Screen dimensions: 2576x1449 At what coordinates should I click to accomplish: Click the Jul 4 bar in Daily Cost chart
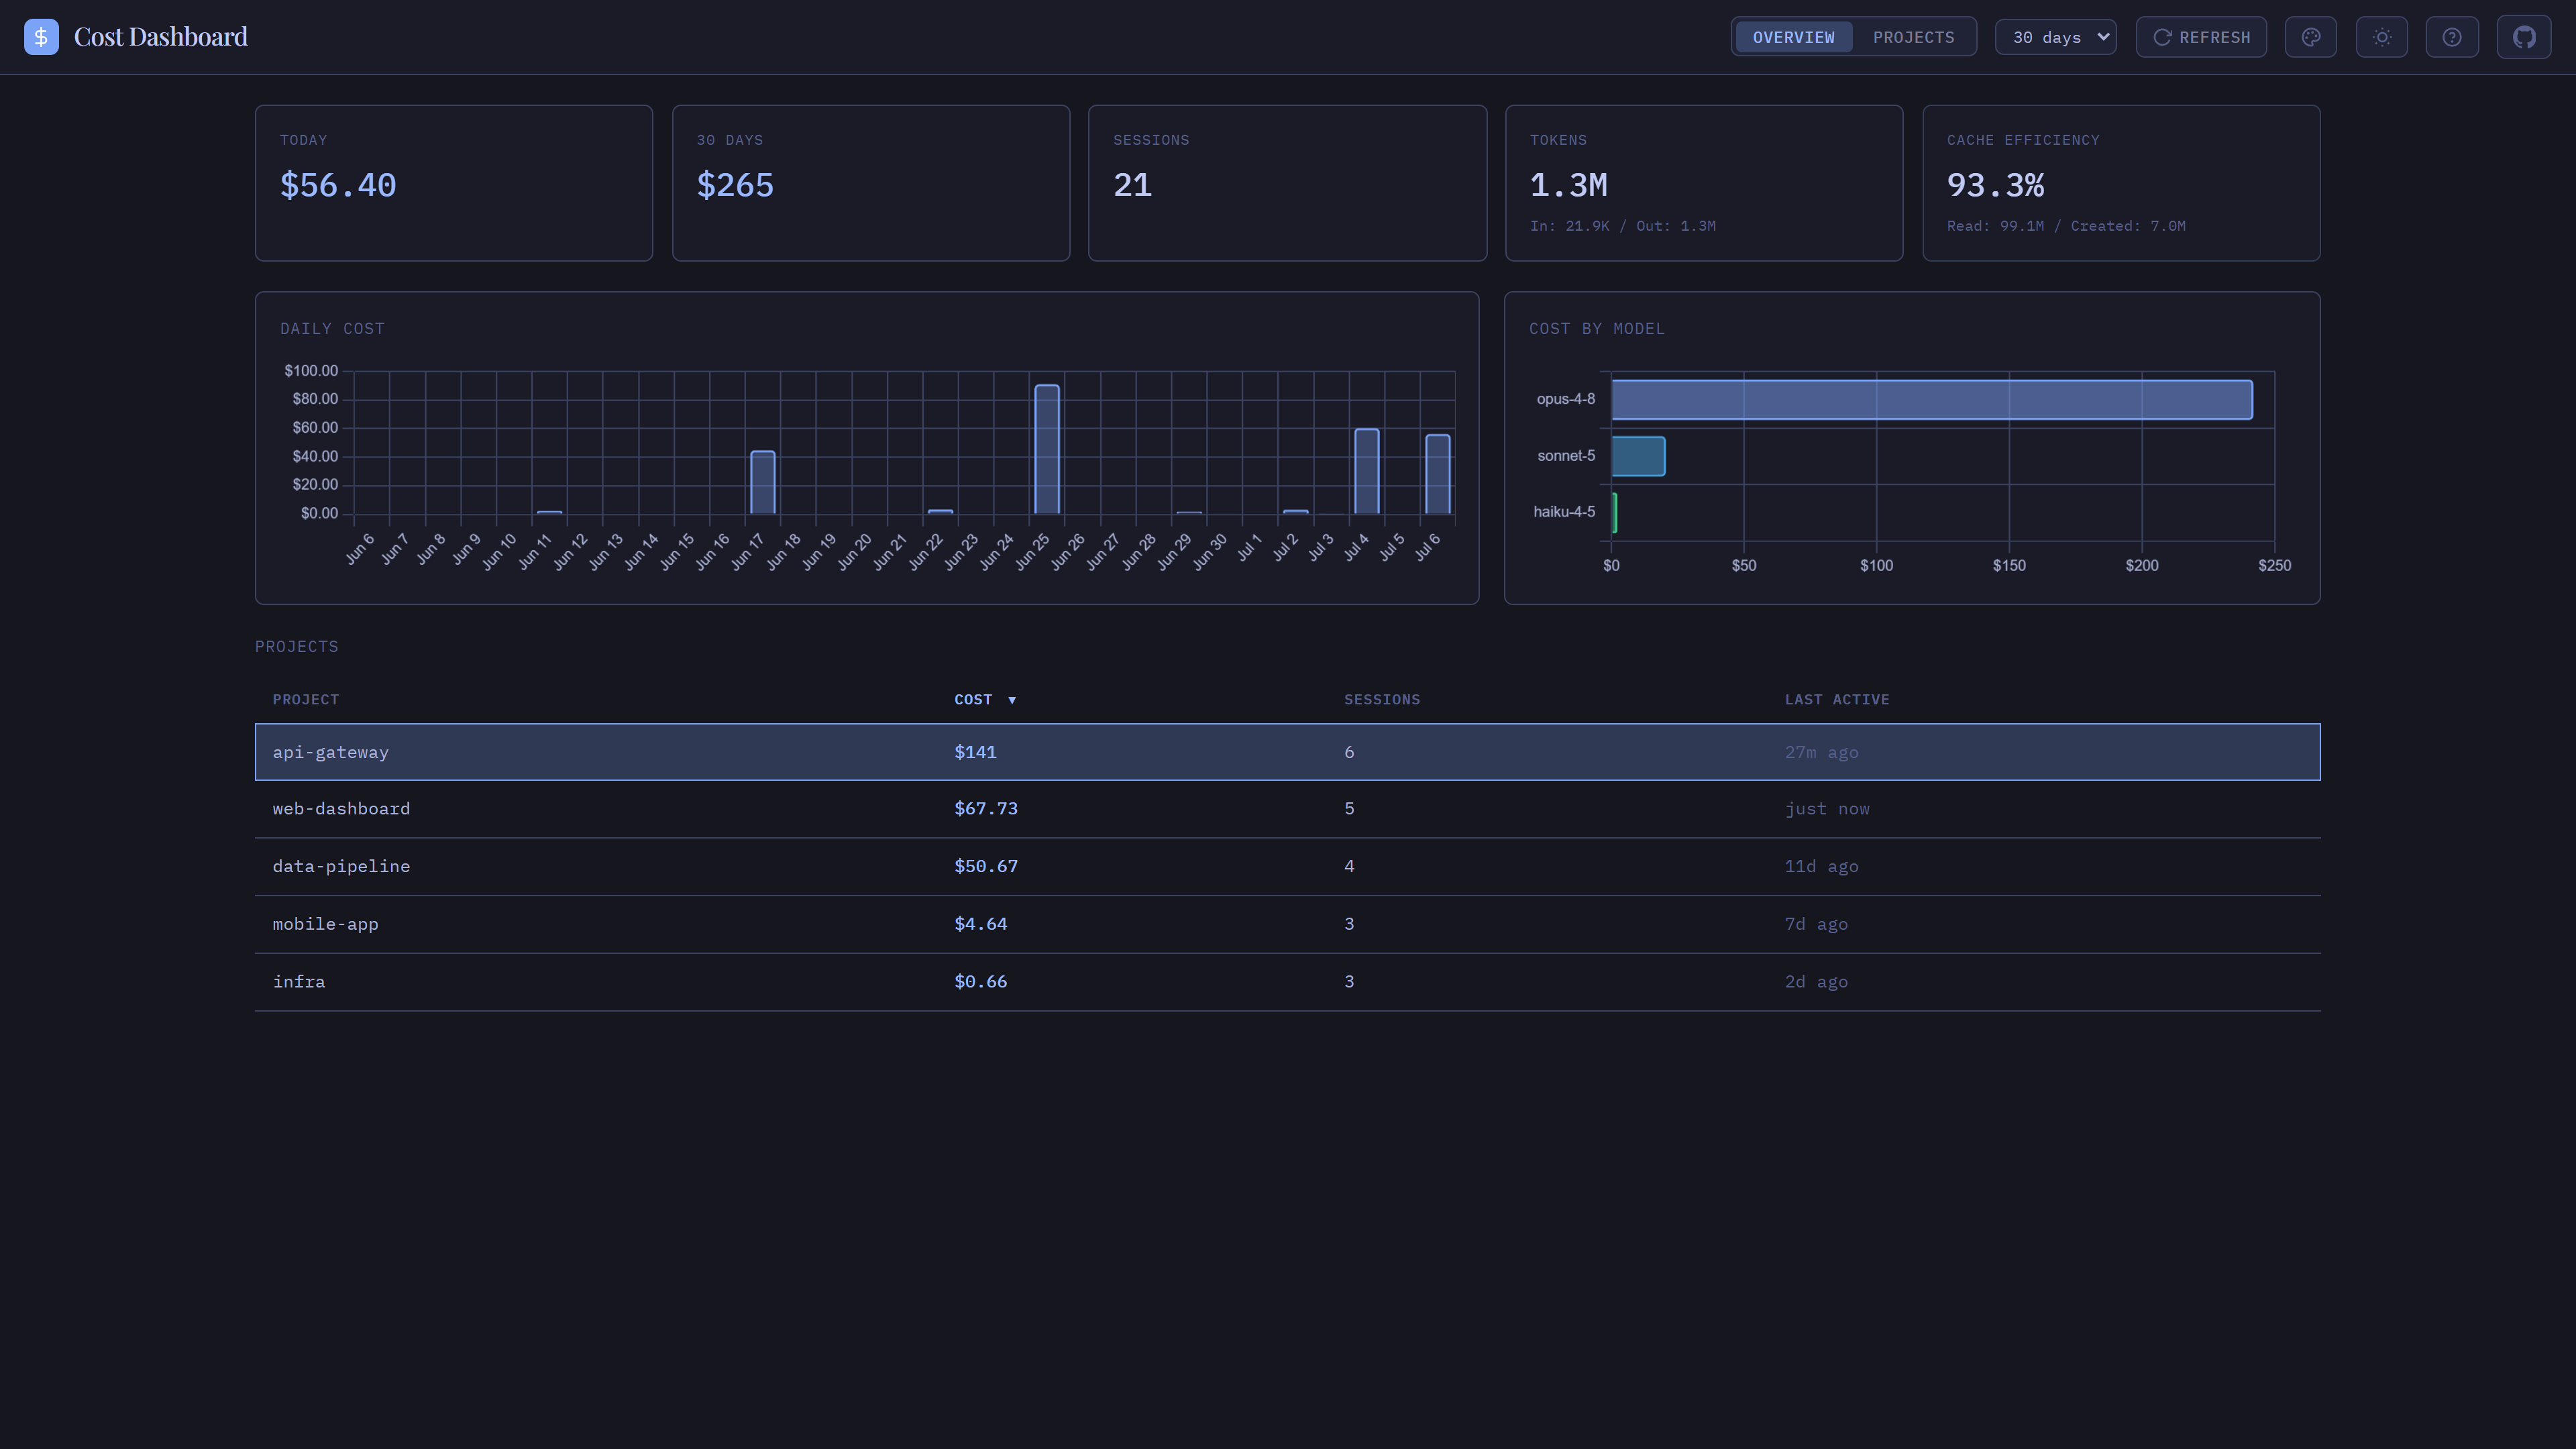[x=1367, y=471]
